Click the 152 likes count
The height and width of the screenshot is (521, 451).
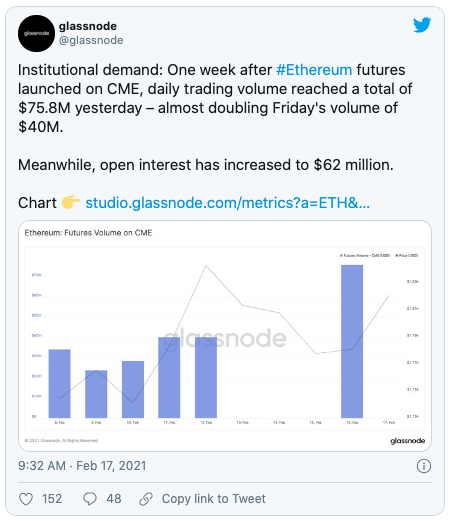tap(52, 499)
